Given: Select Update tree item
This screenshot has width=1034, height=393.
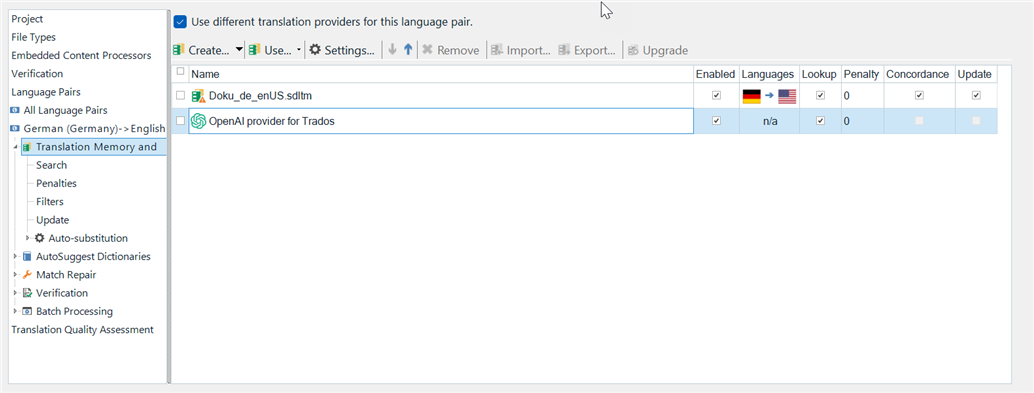Looking at the screenshot, I should (52, 220).
